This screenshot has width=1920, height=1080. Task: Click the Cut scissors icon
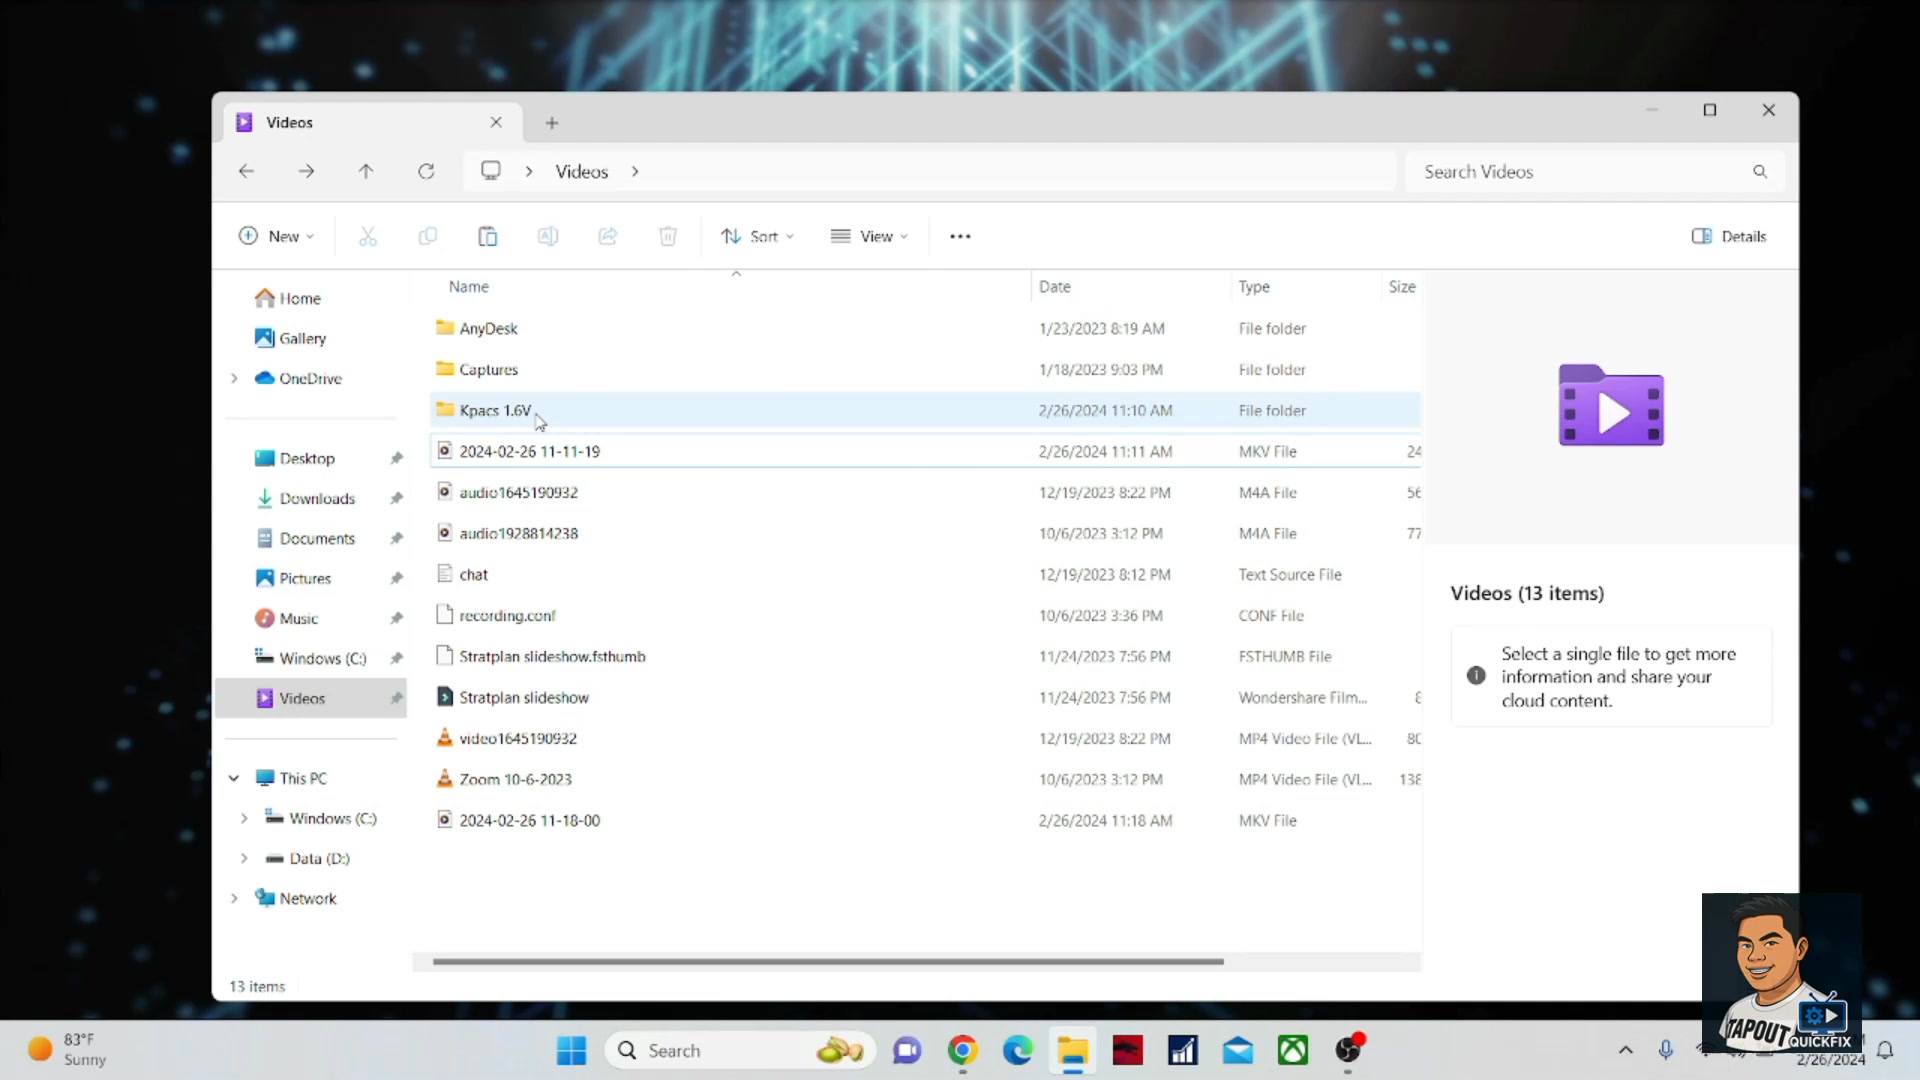pyautogui.click(x=368, y=237)
